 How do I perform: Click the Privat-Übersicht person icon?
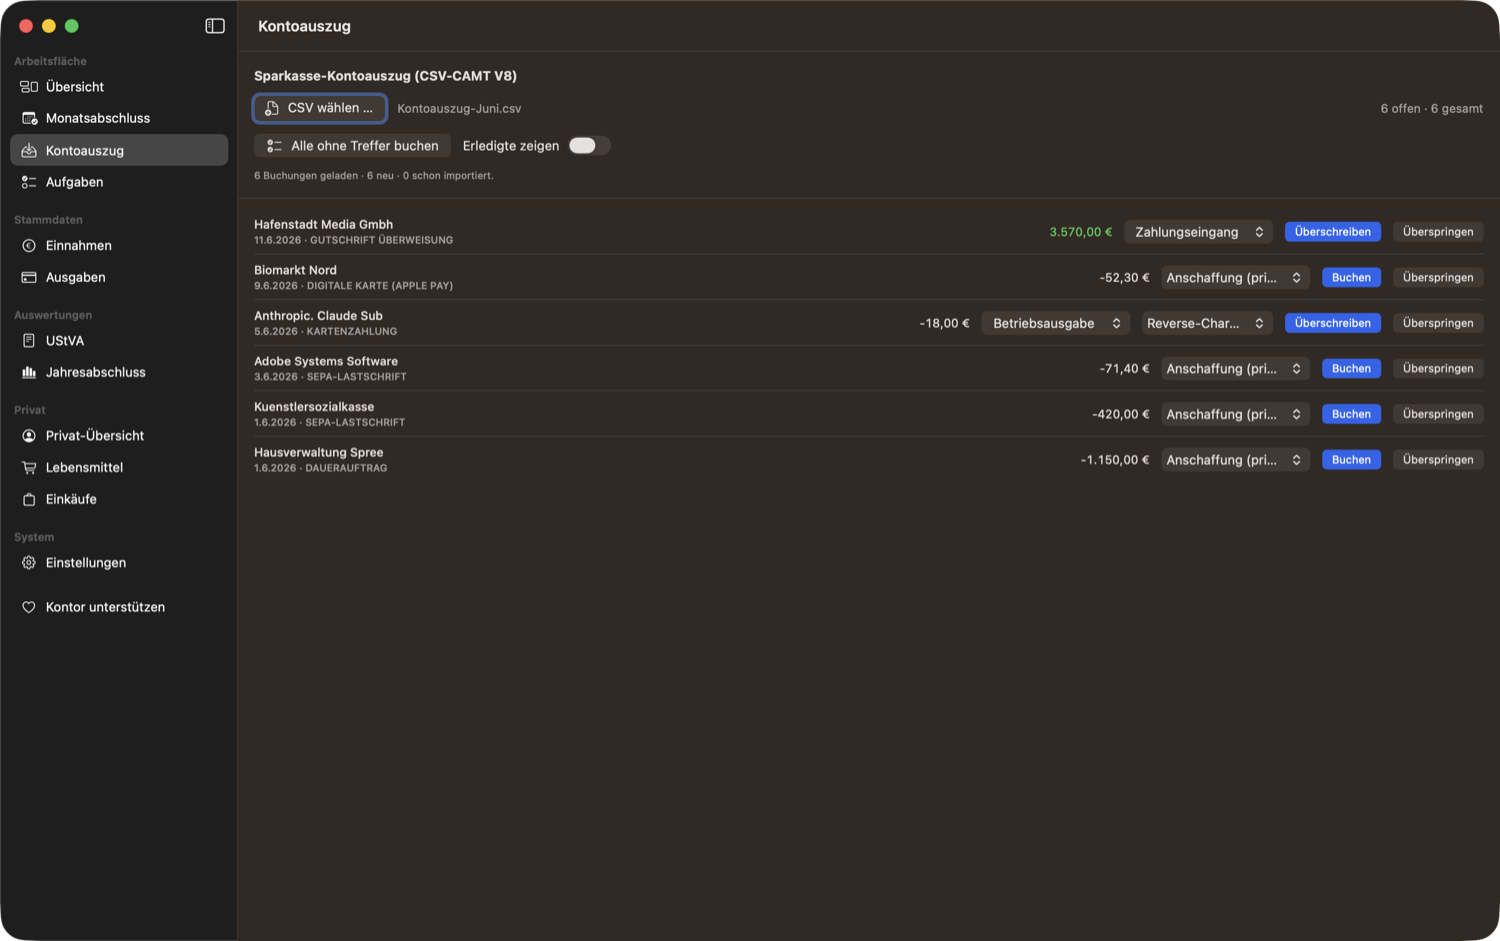point(29,436)
